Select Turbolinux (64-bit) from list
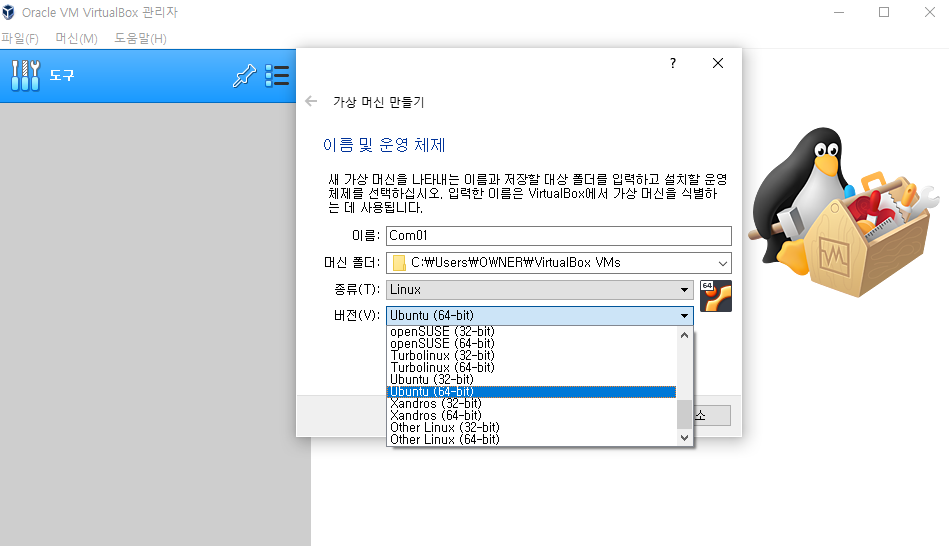This screenshot has height=546, width=949. tap(531, 367)
